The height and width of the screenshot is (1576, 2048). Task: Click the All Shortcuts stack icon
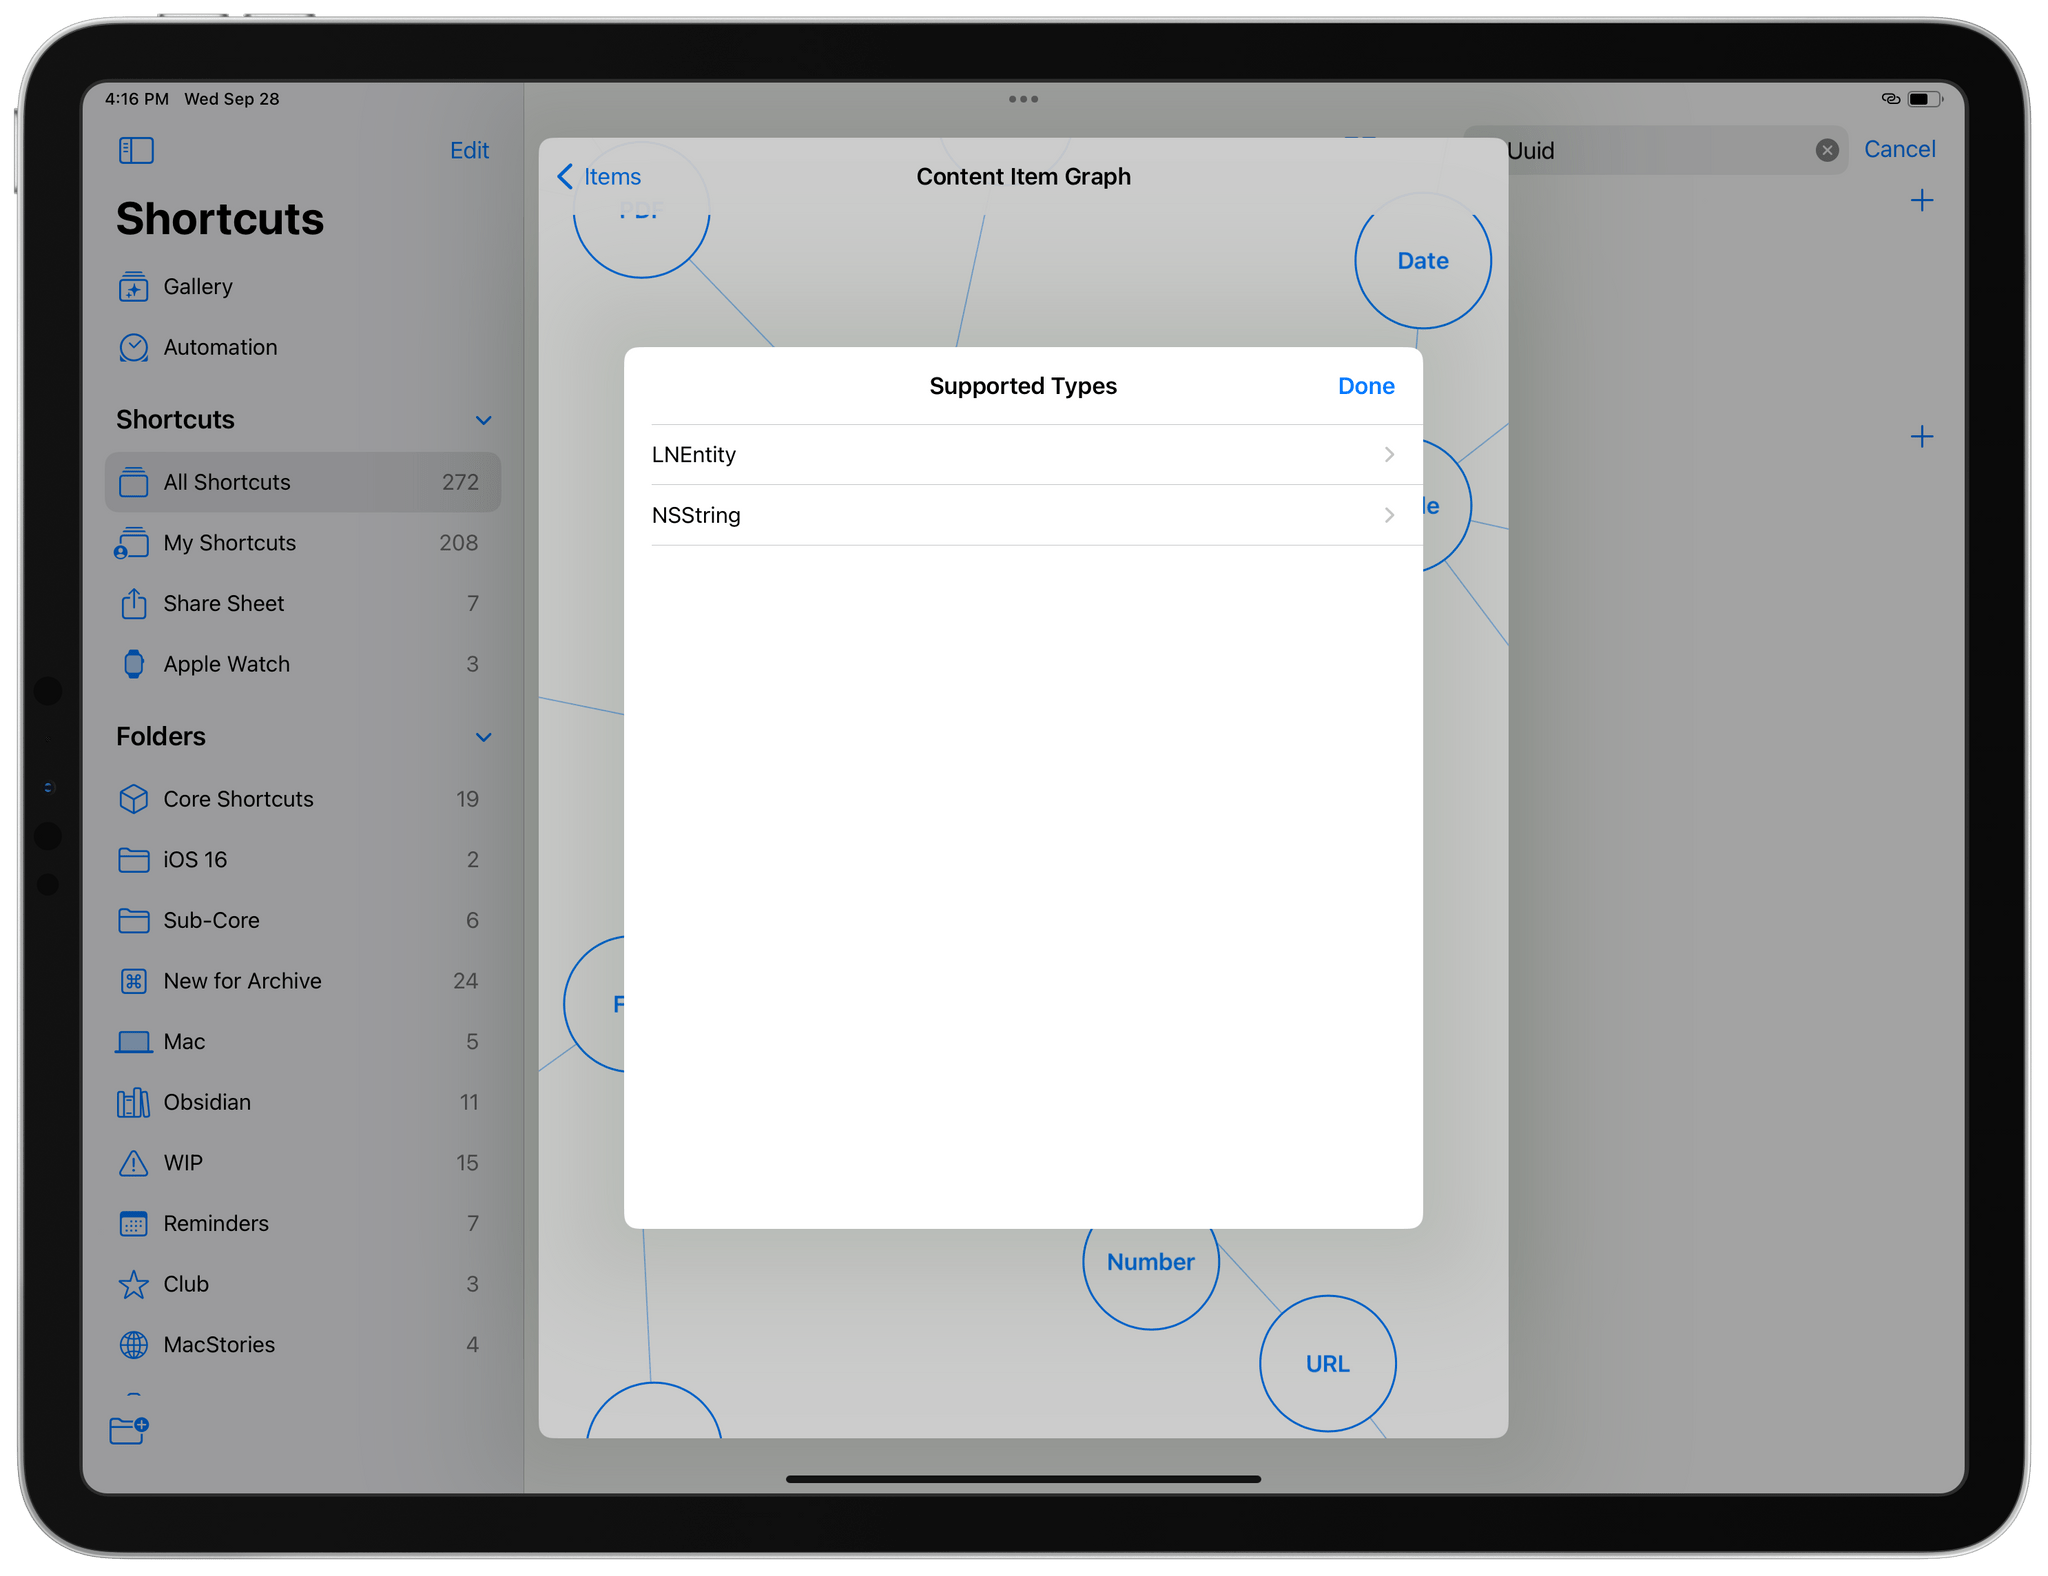point(133,482)
